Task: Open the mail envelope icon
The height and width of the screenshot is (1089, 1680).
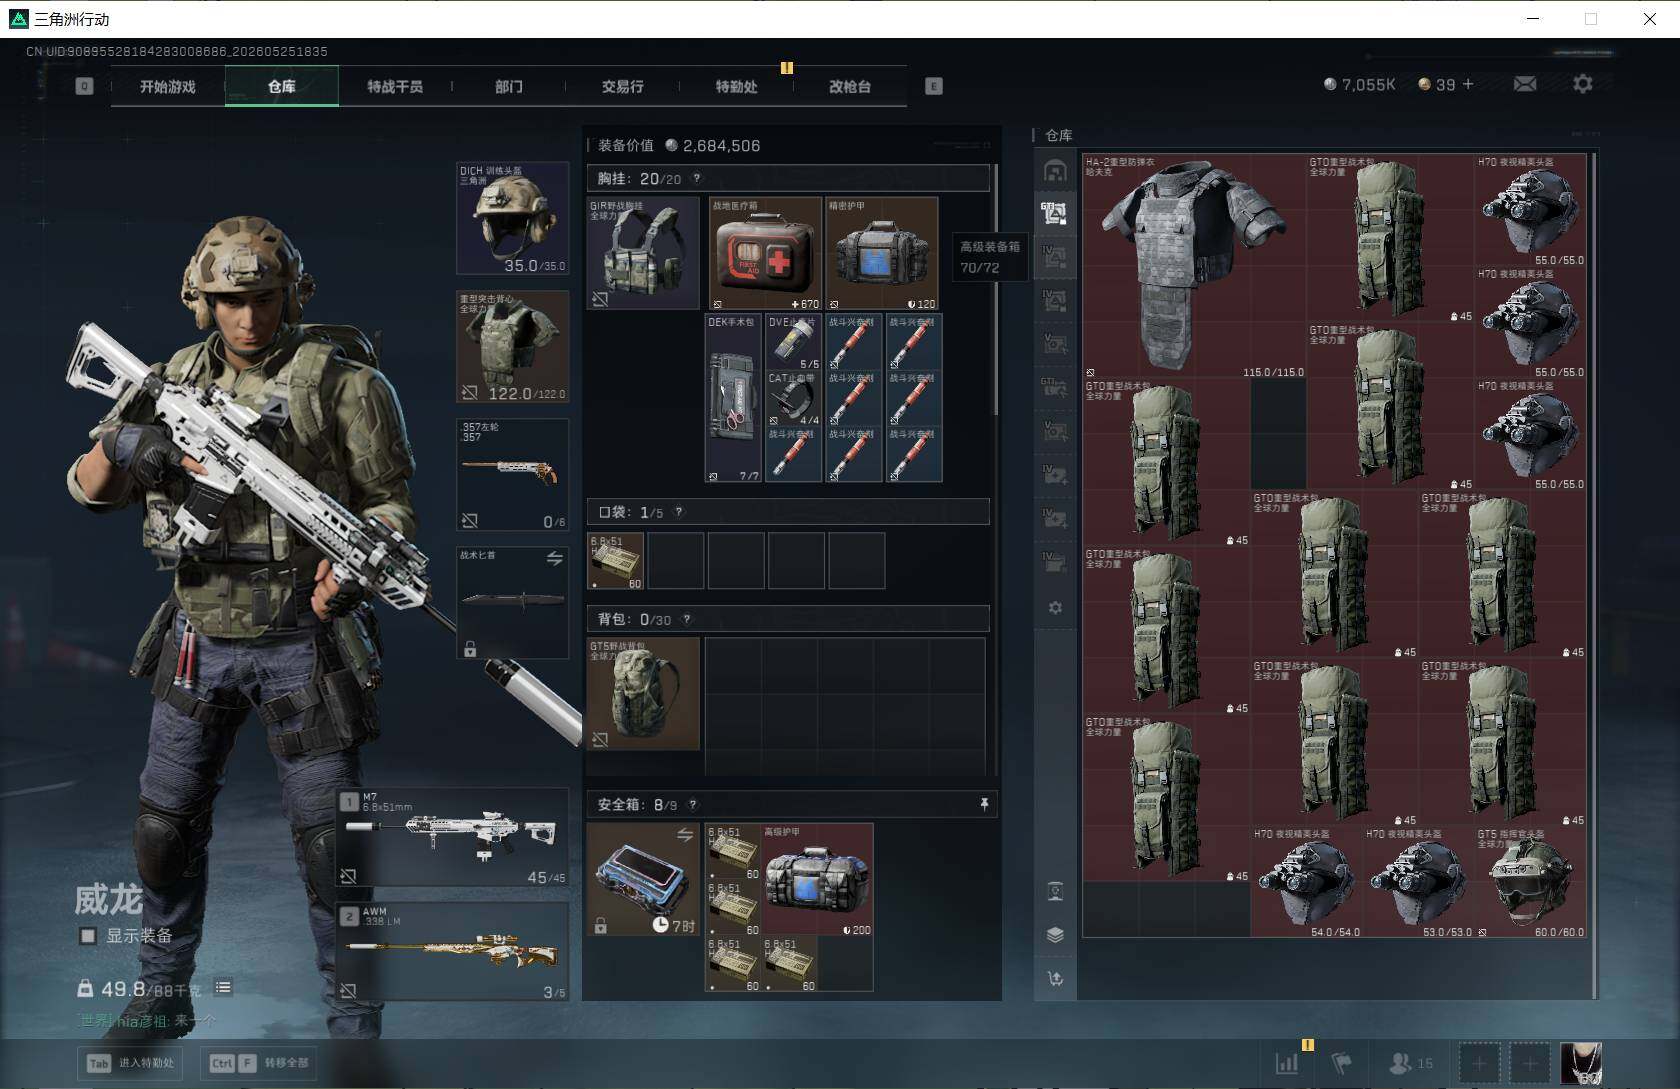Action: point(1525,84)
